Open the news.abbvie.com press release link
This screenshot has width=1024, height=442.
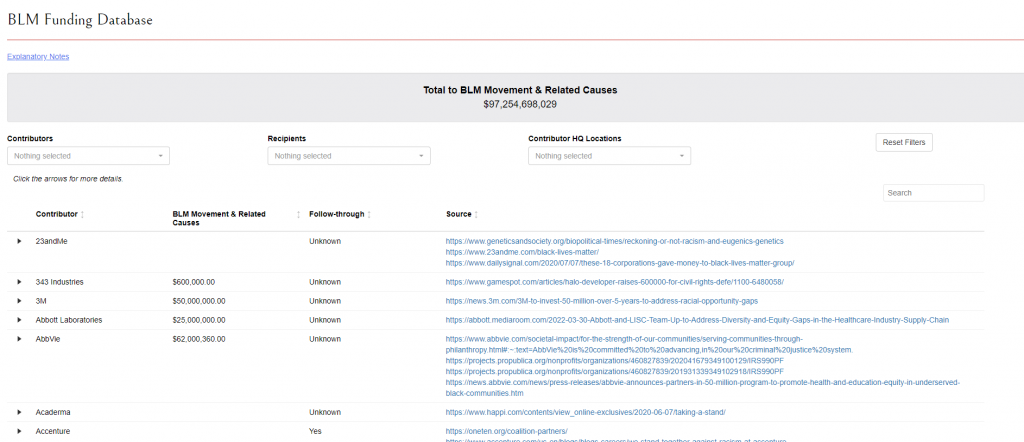pos(703,388)
